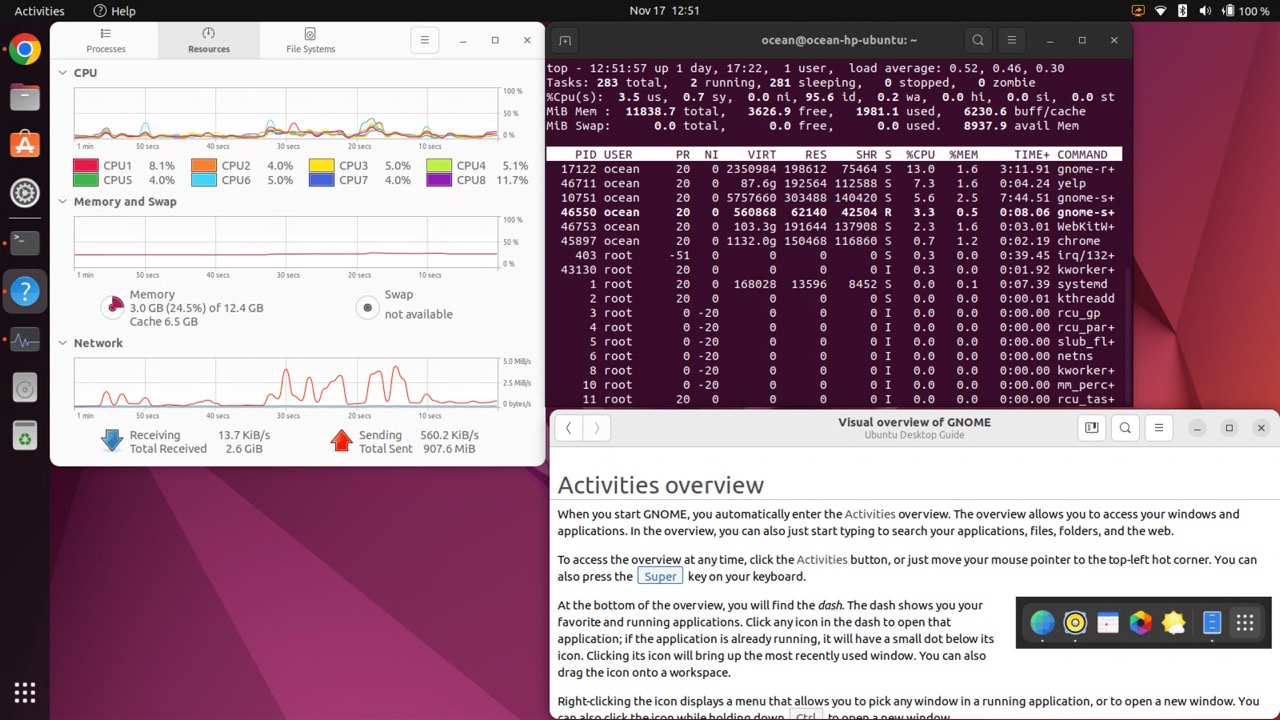This screenshot has width=1280, height=720.
Task: Change the CPU6 color swatch
Action: [x=204, y=180]
